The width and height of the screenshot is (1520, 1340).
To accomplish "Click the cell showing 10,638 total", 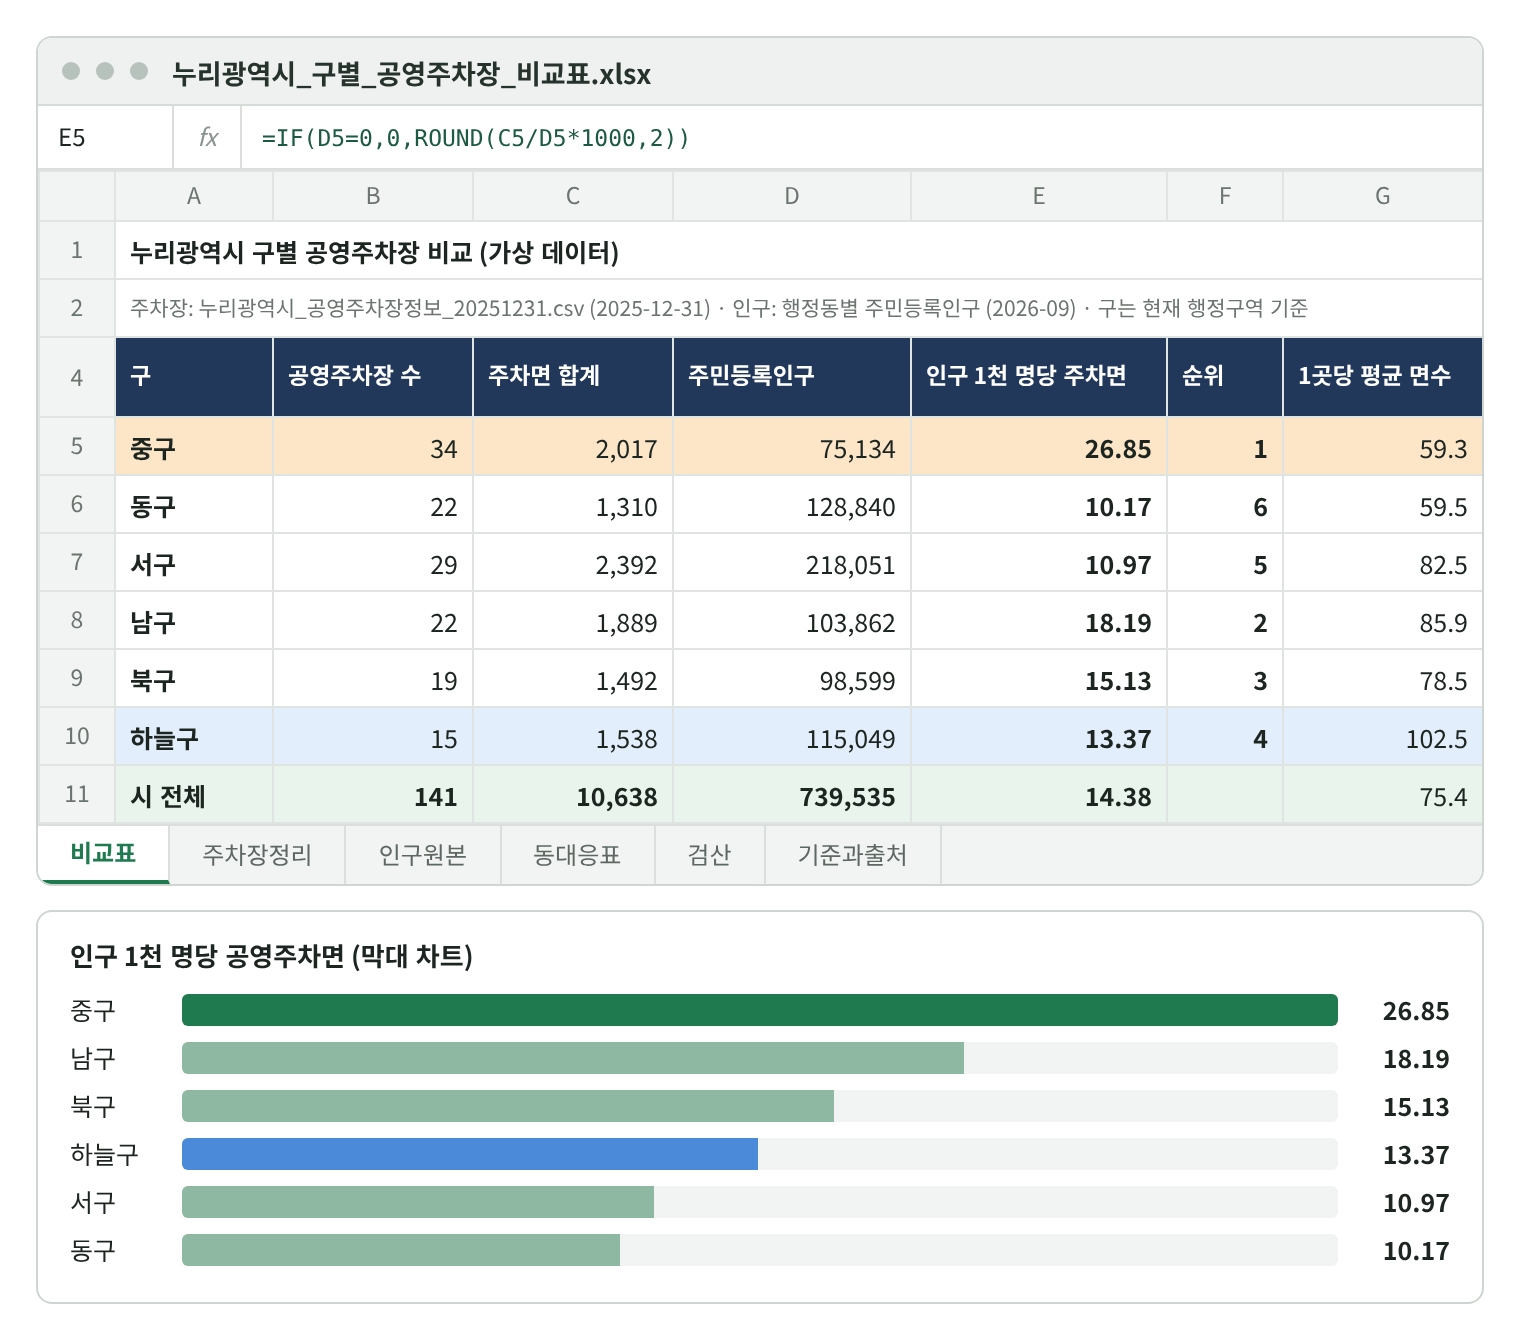I will [573, 795].
